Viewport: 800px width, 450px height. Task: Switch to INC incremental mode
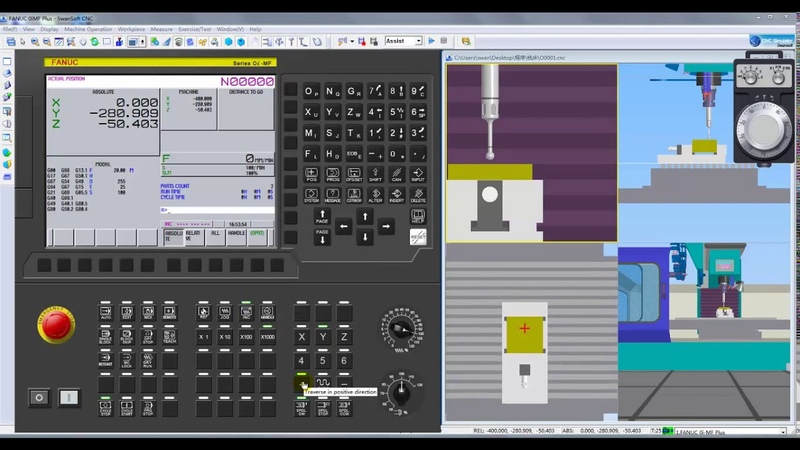pyautogui.click(x=246, y=313)
